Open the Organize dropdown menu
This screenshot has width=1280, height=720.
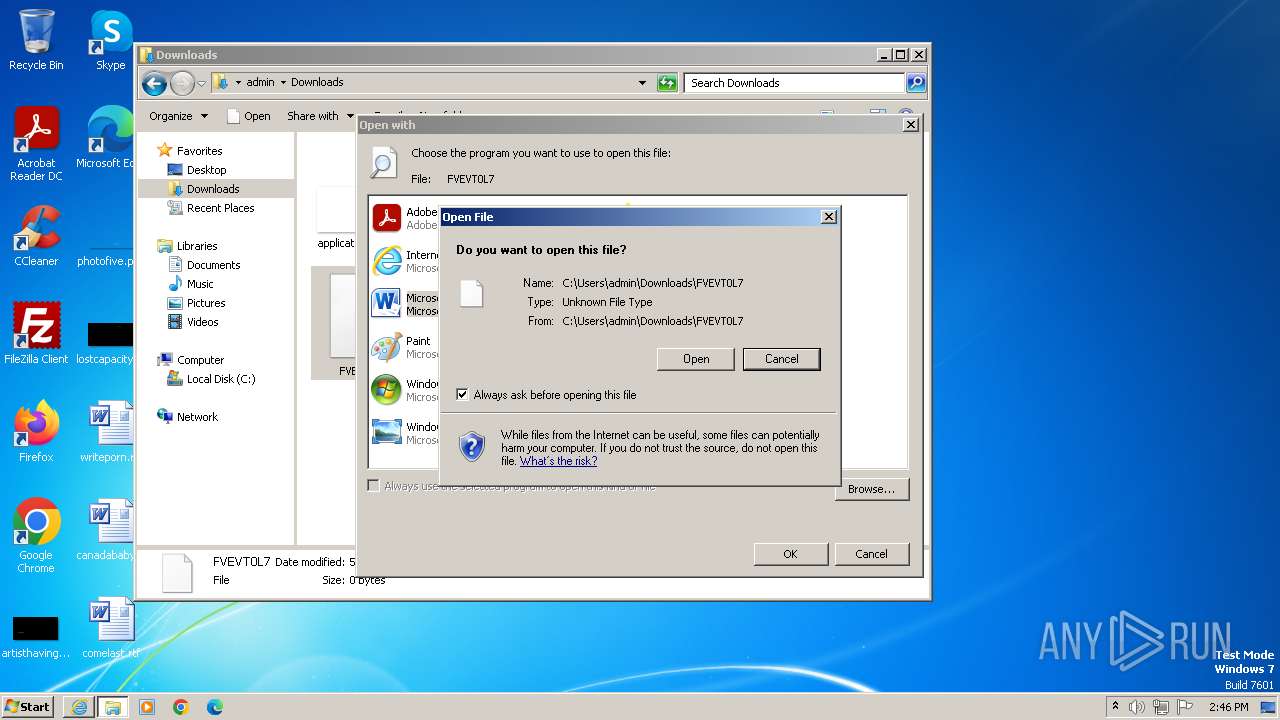click(x=178, y=116)
